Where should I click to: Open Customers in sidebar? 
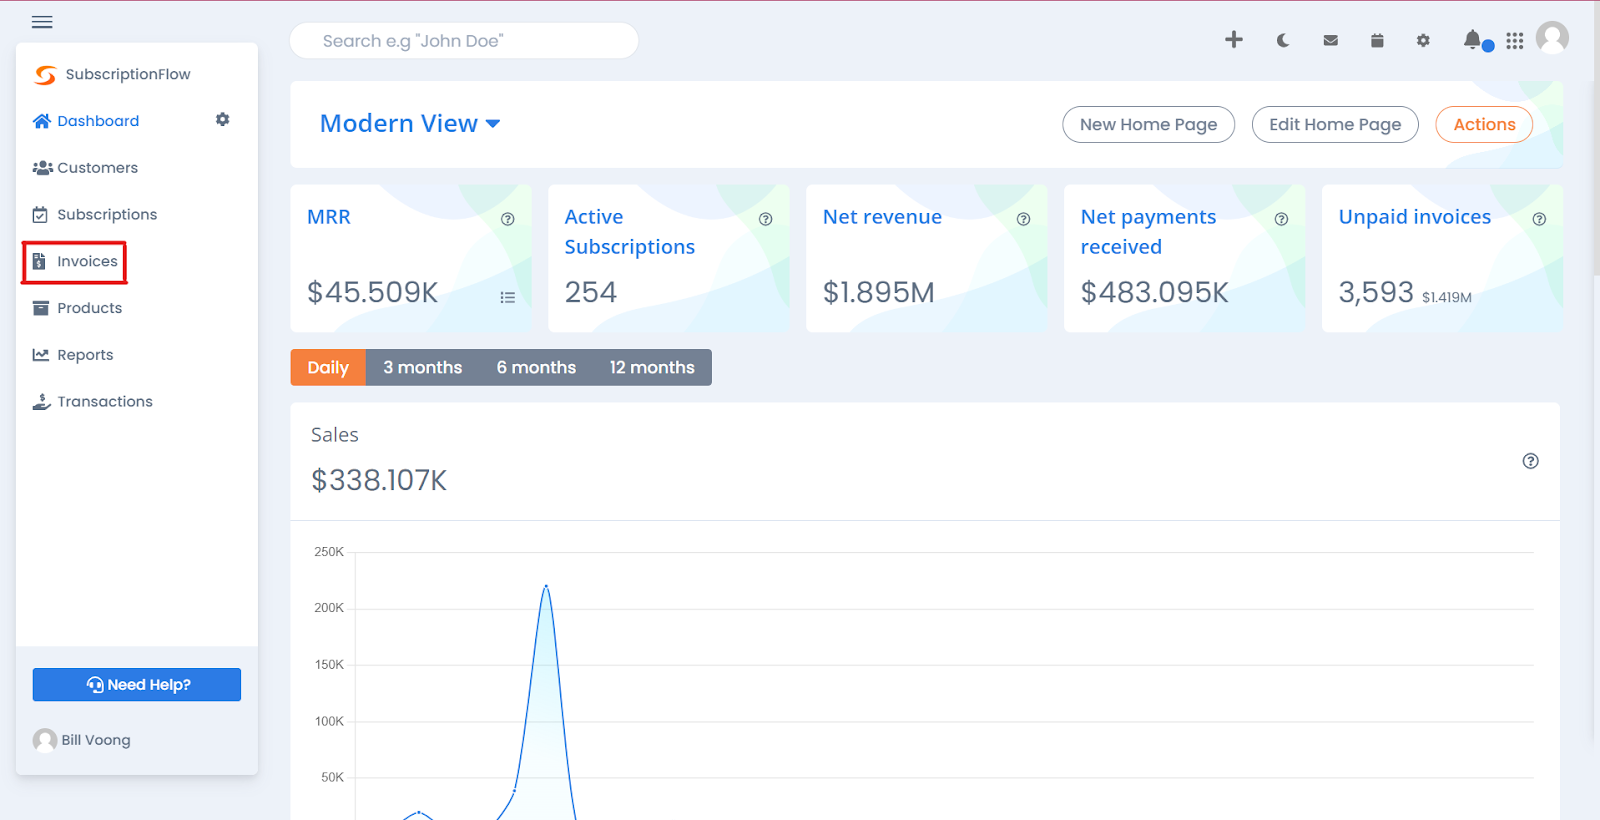[85, 168]
